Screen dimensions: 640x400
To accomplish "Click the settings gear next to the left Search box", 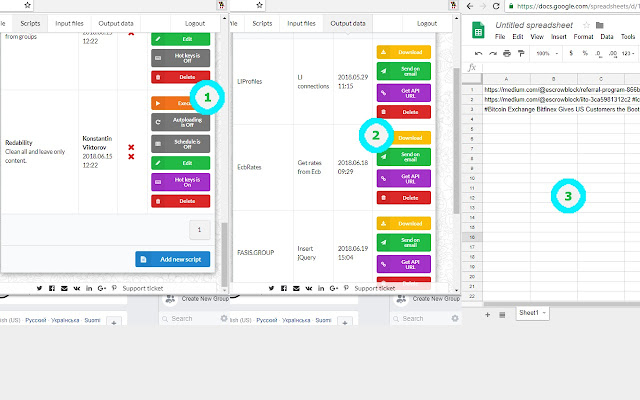I will (224, 318).
